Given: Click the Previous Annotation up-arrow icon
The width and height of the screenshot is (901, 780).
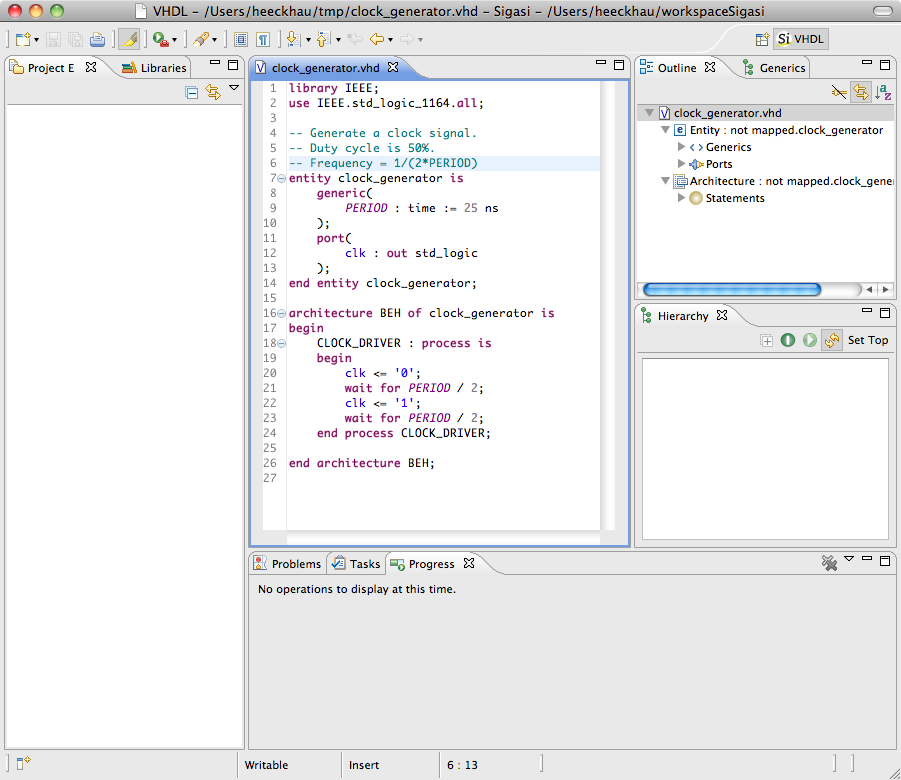Looking at the screenshot, I should (x=323, y=39).
